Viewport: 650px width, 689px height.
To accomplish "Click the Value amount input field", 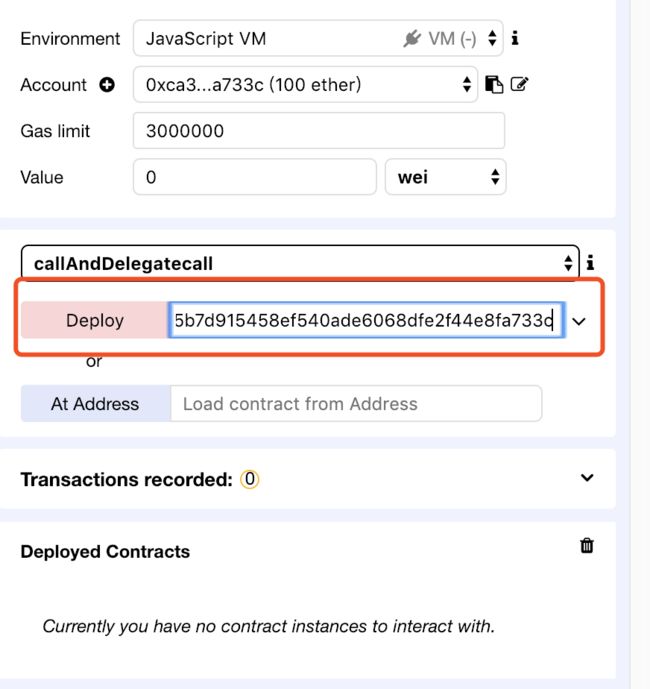I will (255, 177).
